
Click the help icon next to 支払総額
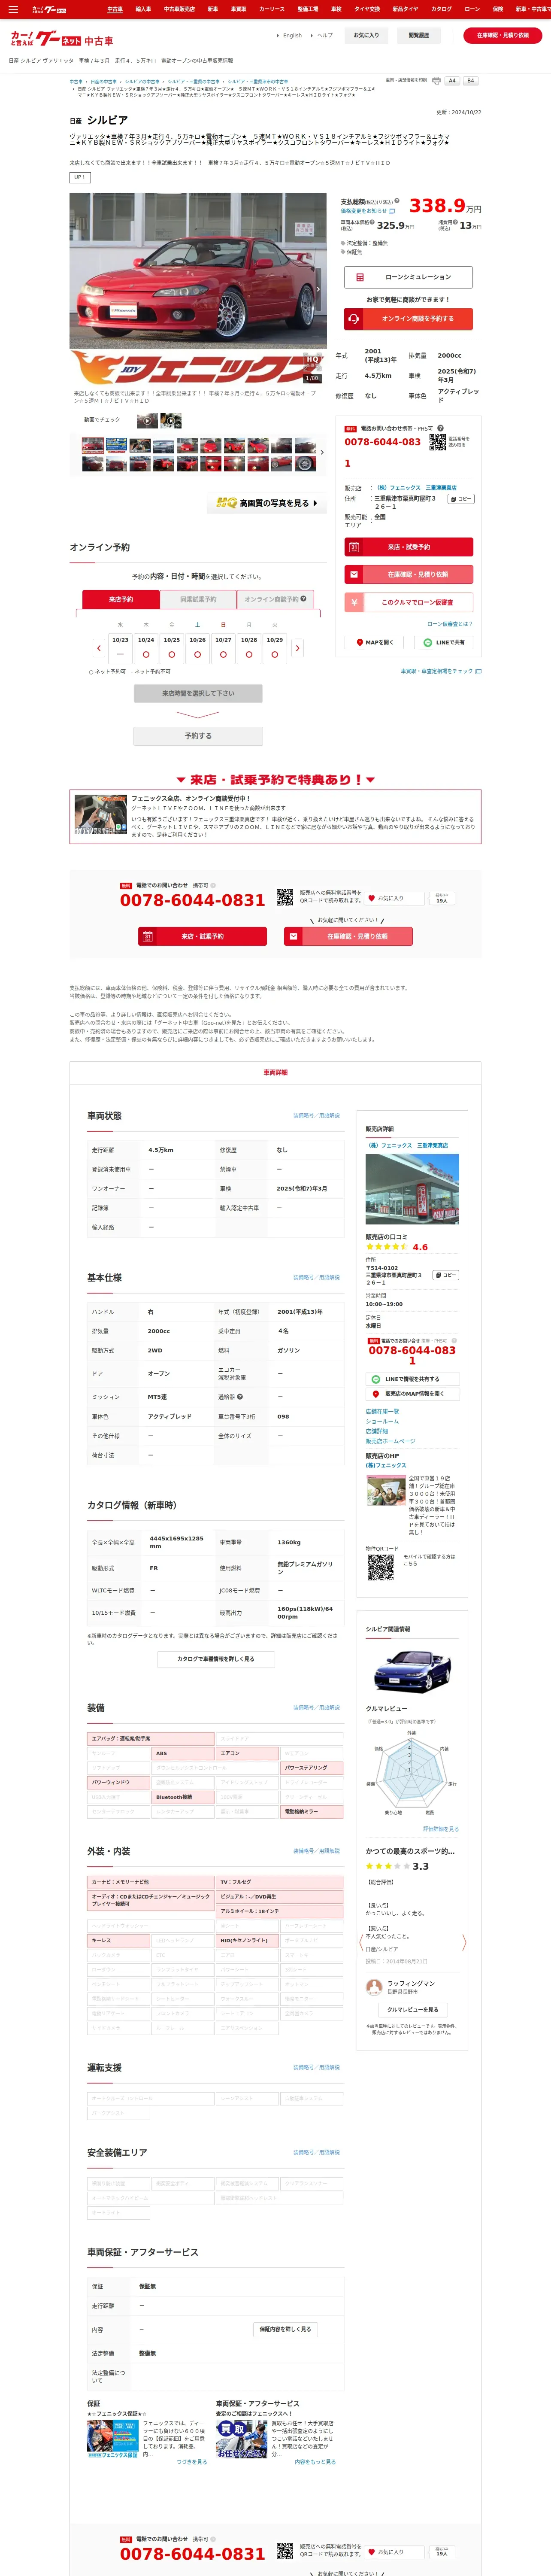tap(396, 201)
